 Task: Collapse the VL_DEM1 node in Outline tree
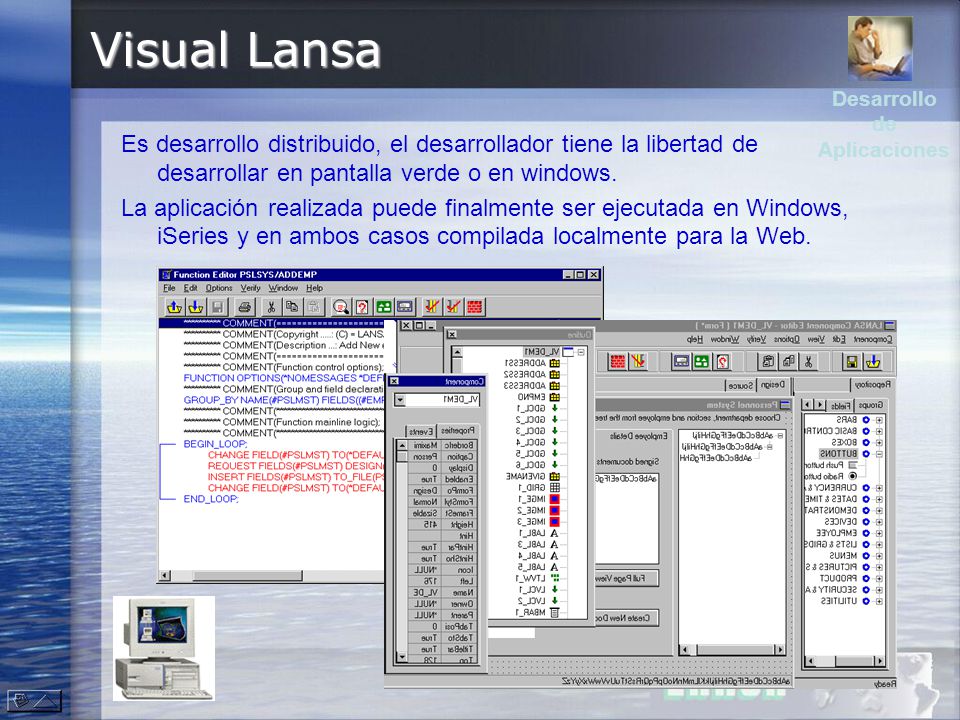coord(581,352)
